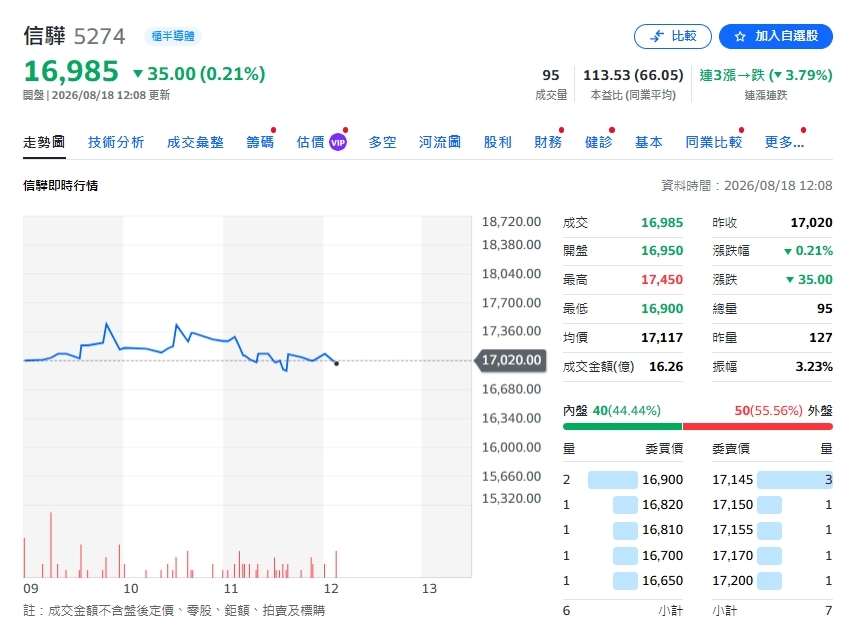
Task: Expand the 更多... menu
Action: click(x=784, y=142)
